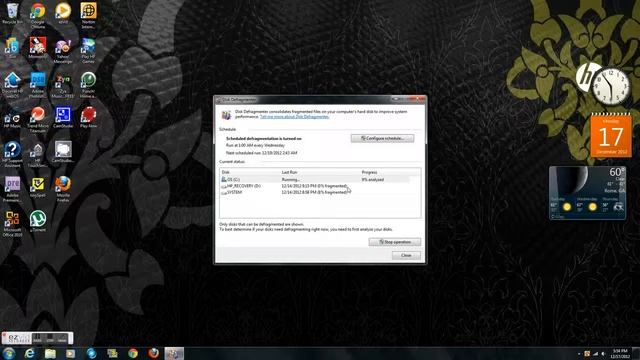Open the Adobe Photoshop desktop shortcut
The width and height of the screenshot is (640, 360).
click(38, 85)
